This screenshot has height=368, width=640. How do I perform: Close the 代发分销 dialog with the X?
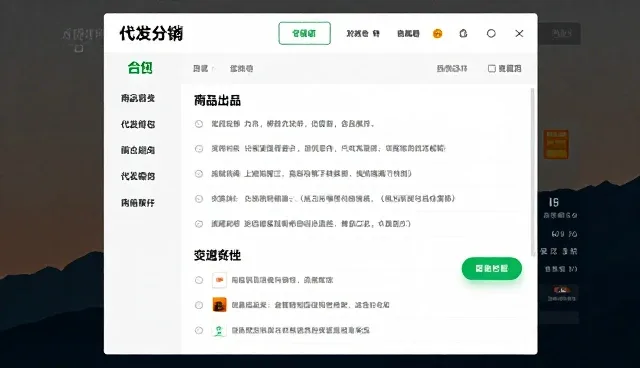click(519, 33)
